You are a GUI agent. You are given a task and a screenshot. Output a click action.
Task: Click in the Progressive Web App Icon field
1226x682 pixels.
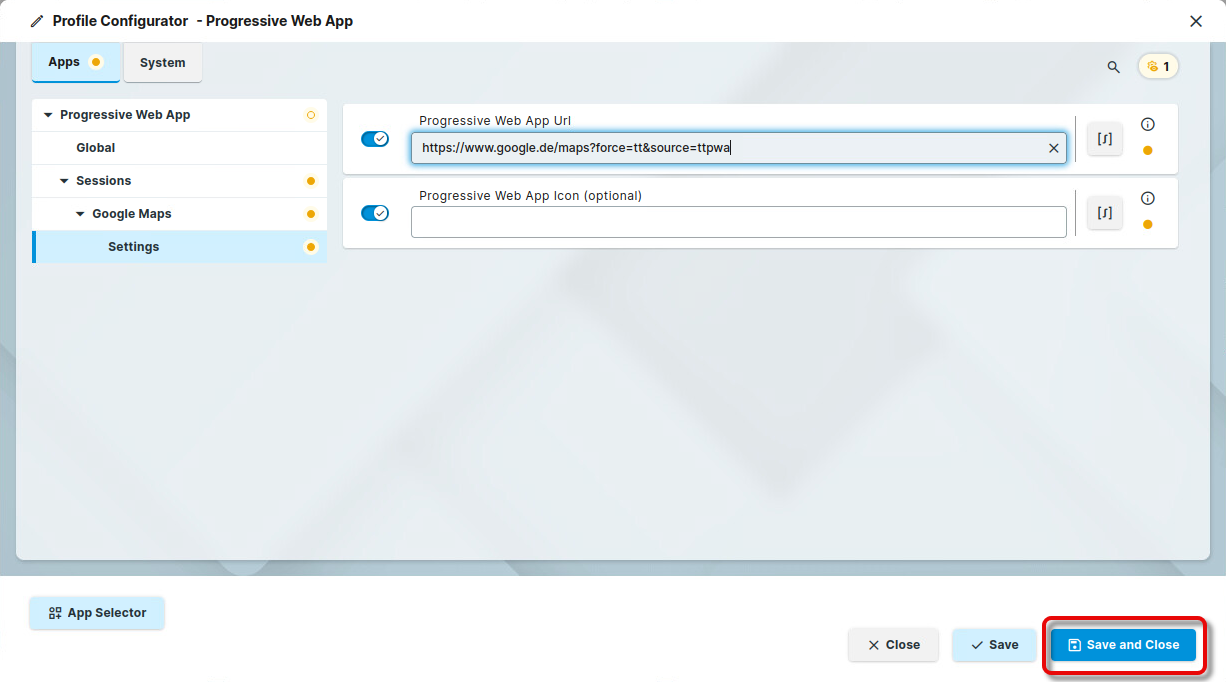coord(738,222)
